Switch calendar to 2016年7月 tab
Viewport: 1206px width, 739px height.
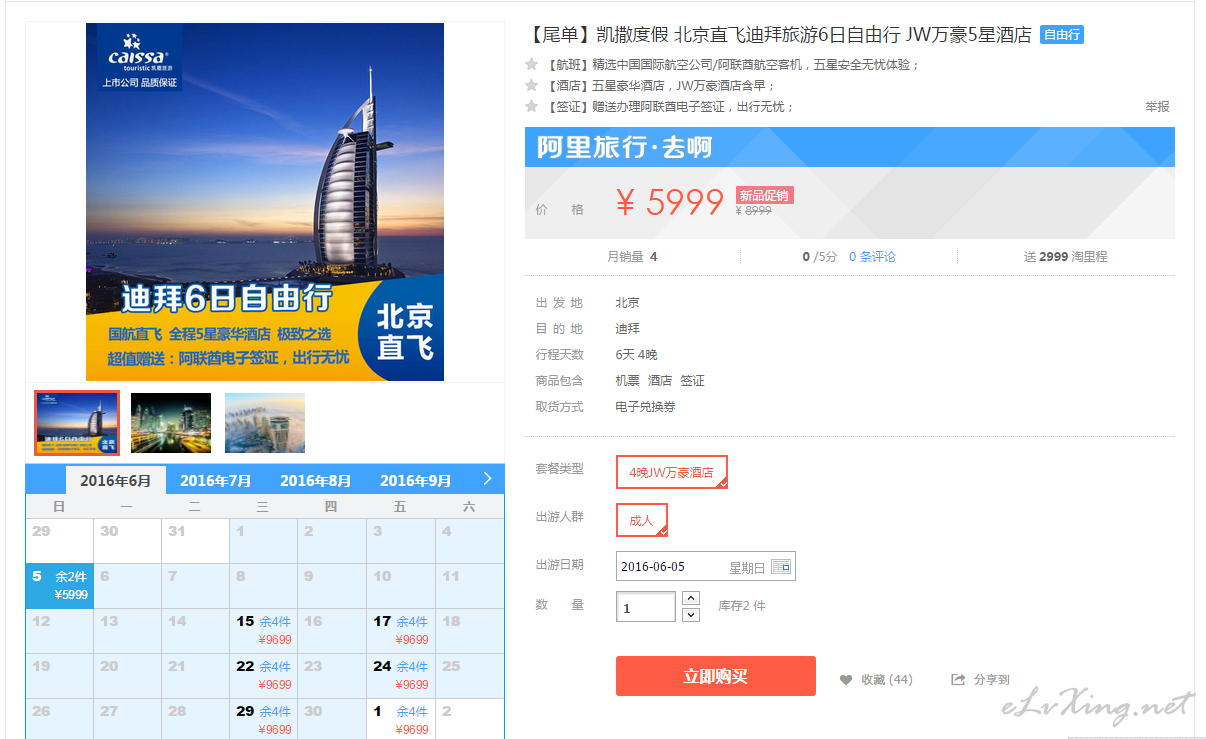point(216,481)
